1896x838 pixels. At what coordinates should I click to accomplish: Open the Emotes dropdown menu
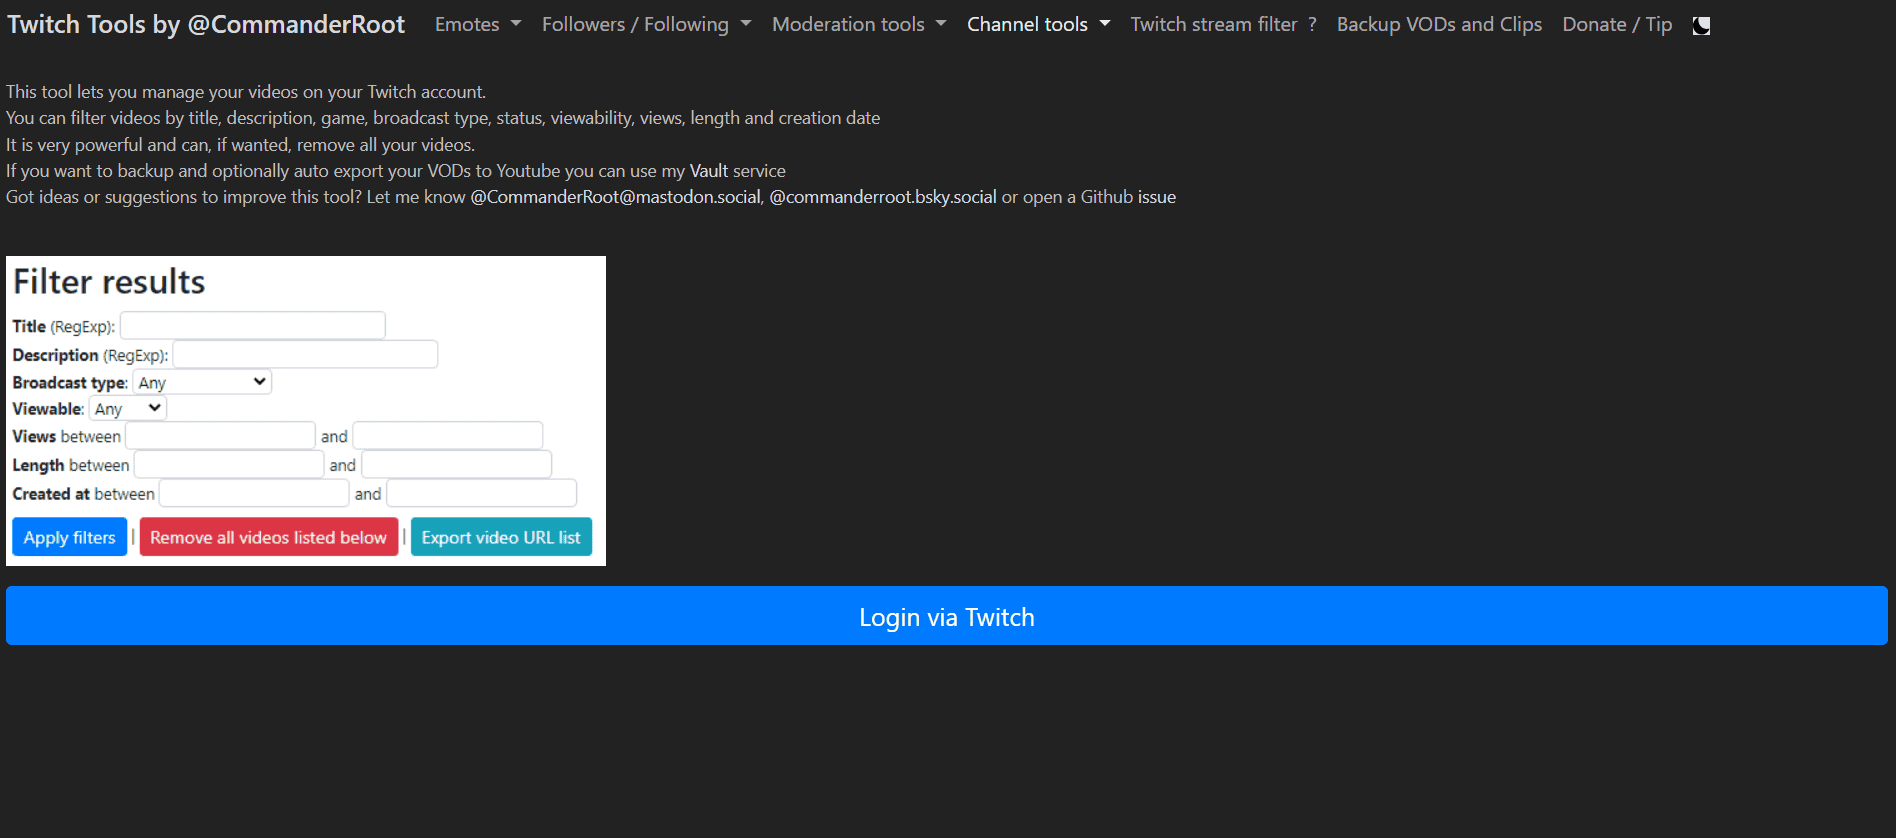[x=477, y=25]
